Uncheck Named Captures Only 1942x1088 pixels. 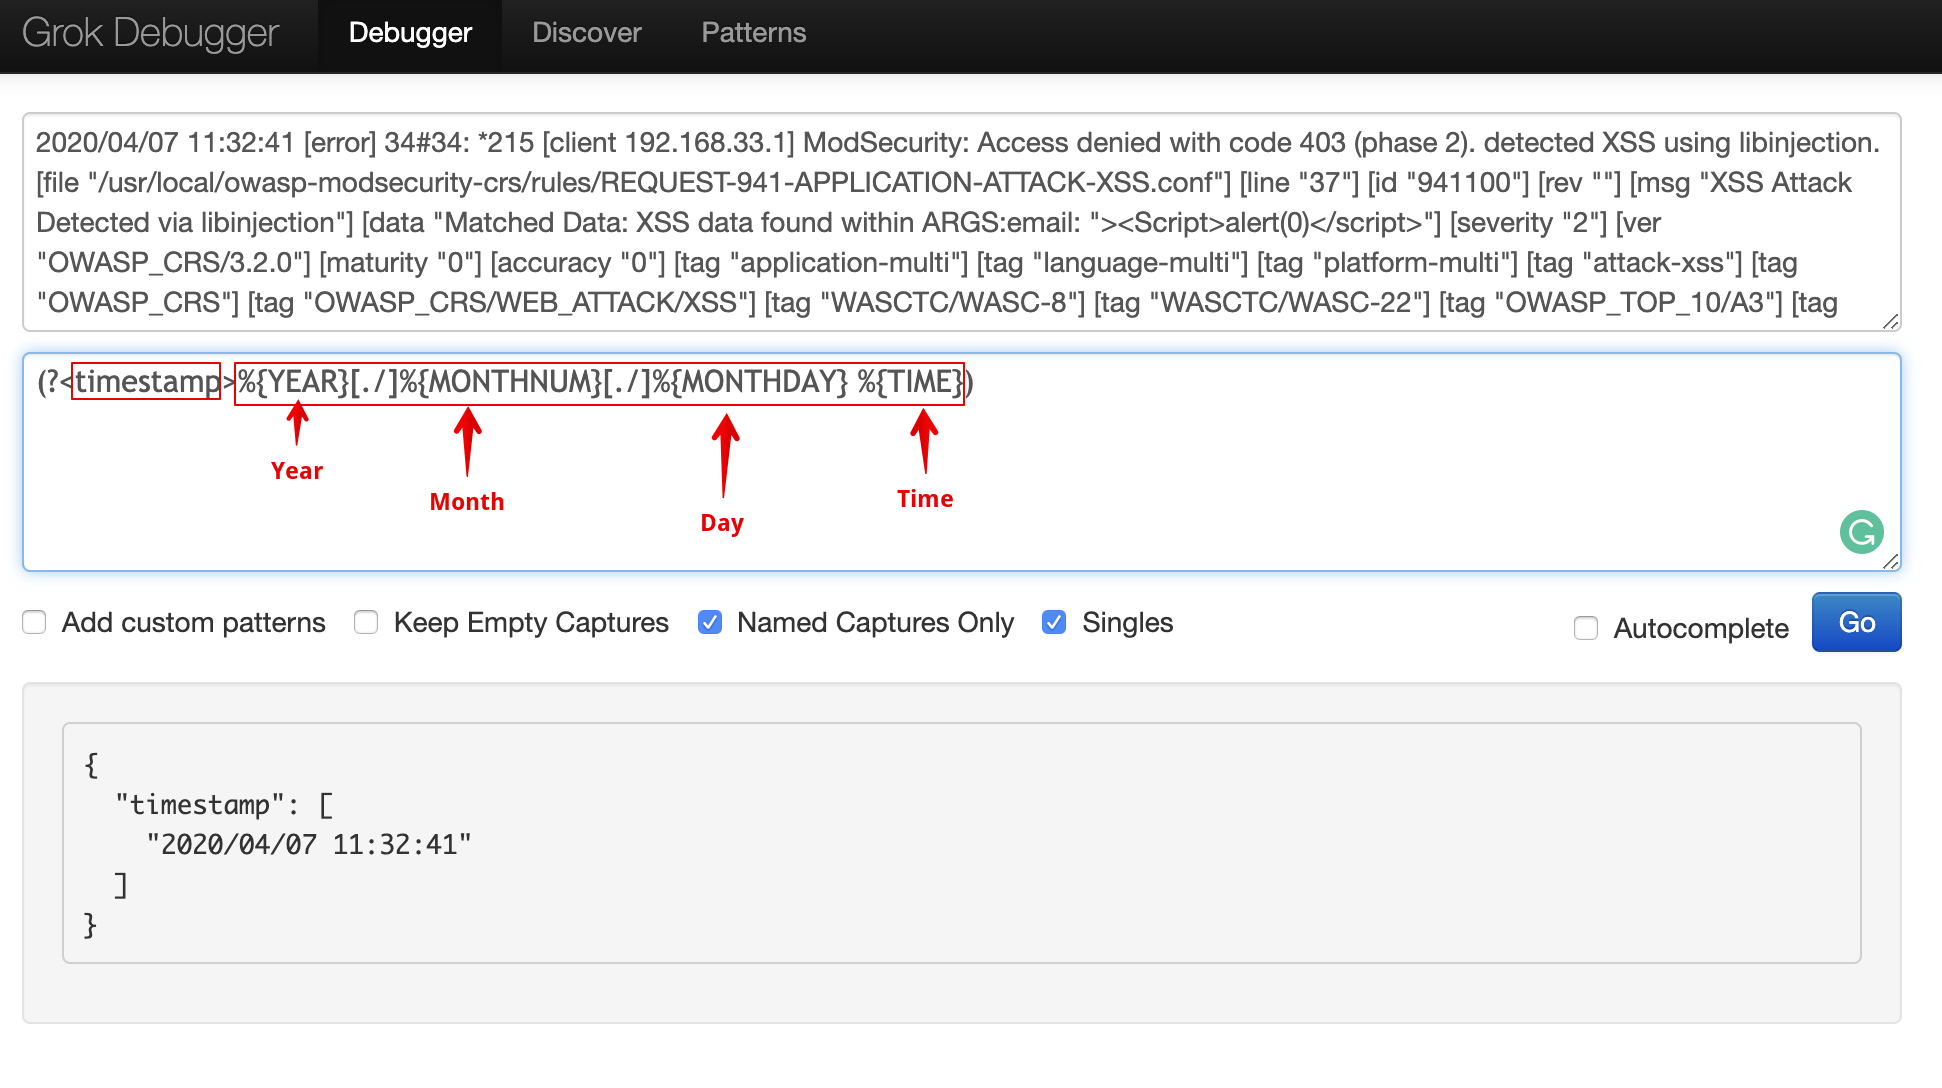[710, 623]
